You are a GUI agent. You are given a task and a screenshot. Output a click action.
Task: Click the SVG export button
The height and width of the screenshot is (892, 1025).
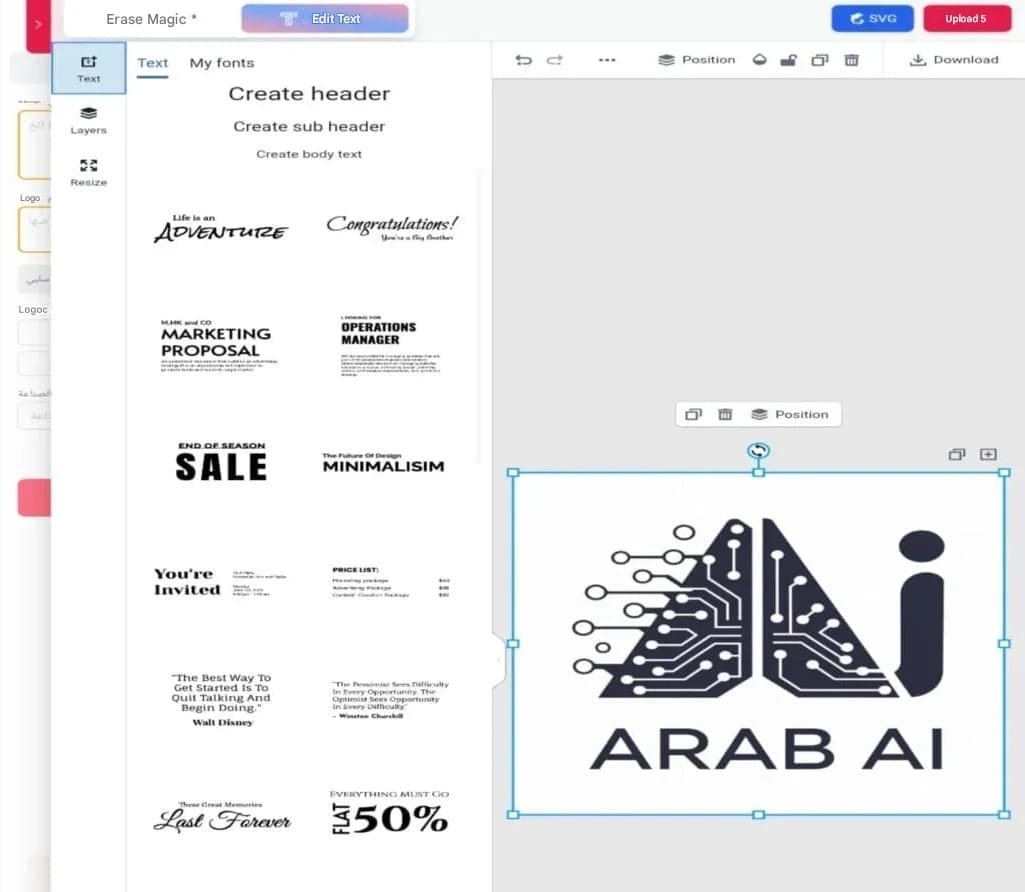click(x=872, y=18)
